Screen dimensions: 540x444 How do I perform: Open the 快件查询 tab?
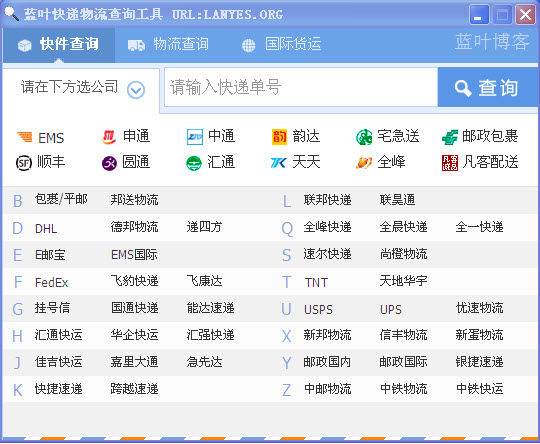click(x=59, y=44)
